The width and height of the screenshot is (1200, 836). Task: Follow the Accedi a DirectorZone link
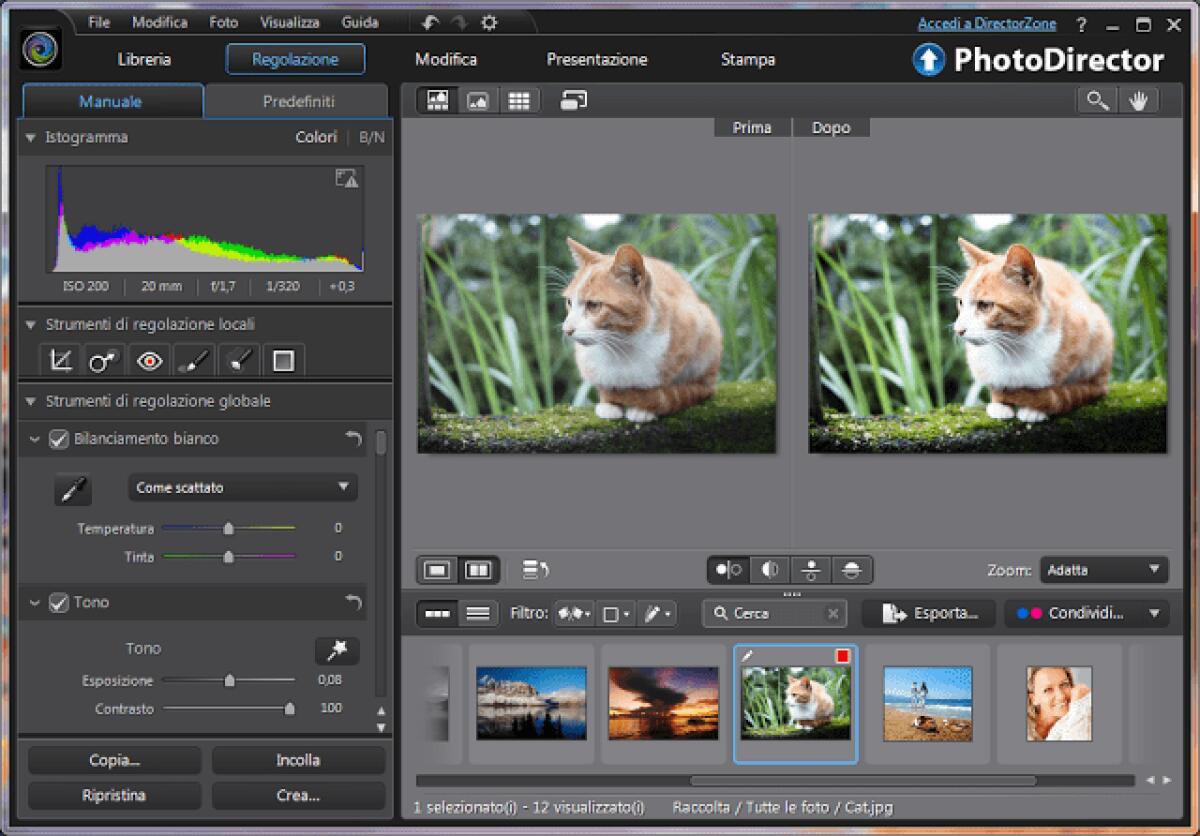985,22
